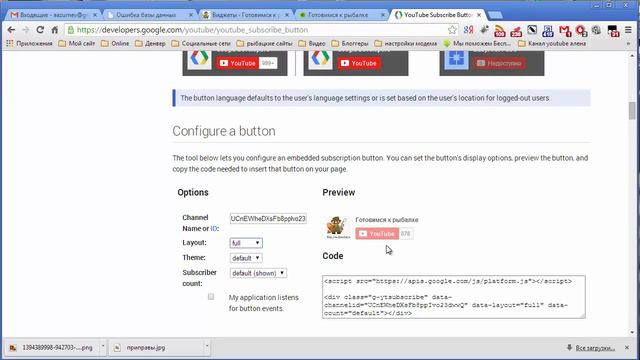This screenshot has height=360, width=640.
Task: Expand options arrow for the PNG download
Action: click(103, 347)
